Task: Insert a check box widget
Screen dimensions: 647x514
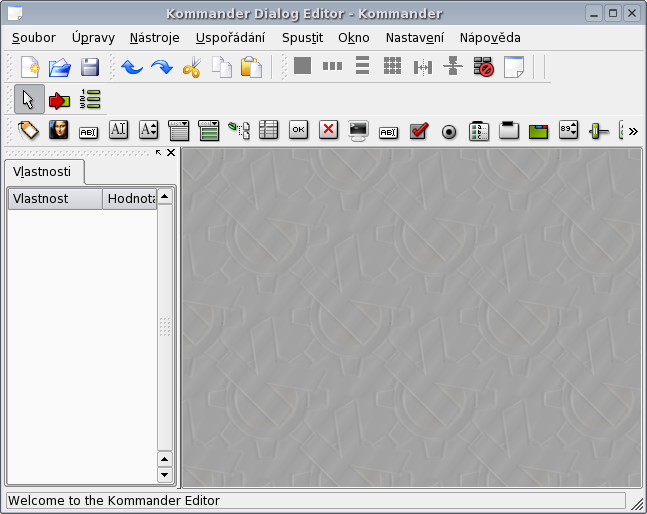Action: (x=419, y=131)
